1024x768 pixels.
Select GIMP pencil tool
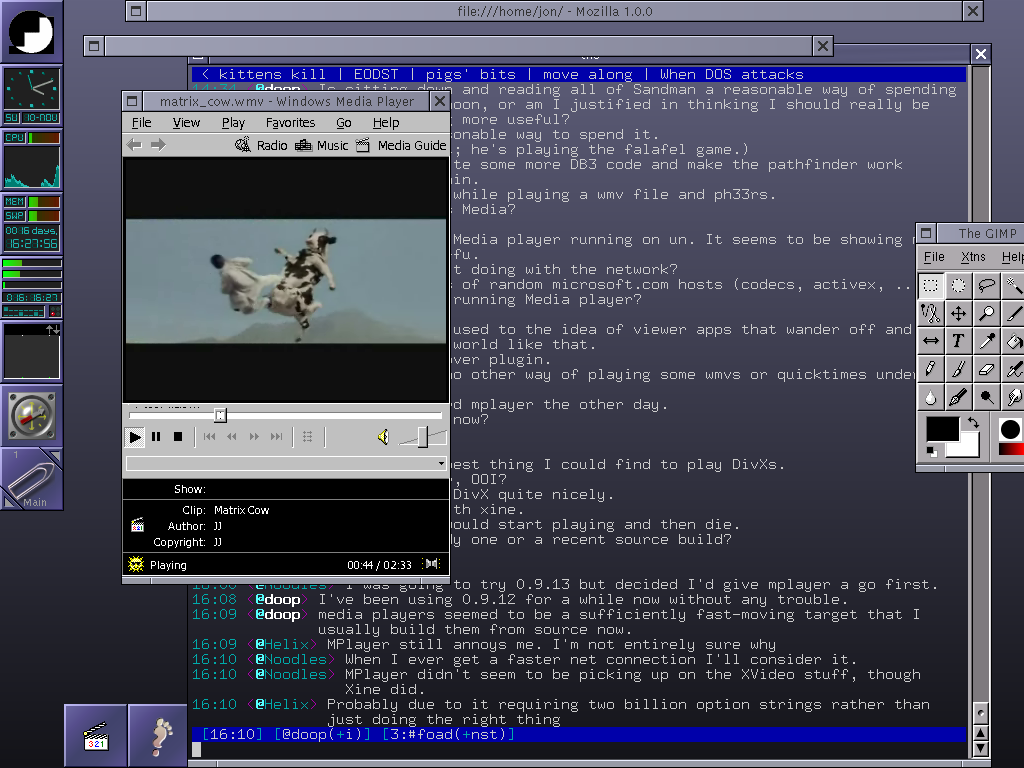tap(931, 369)
